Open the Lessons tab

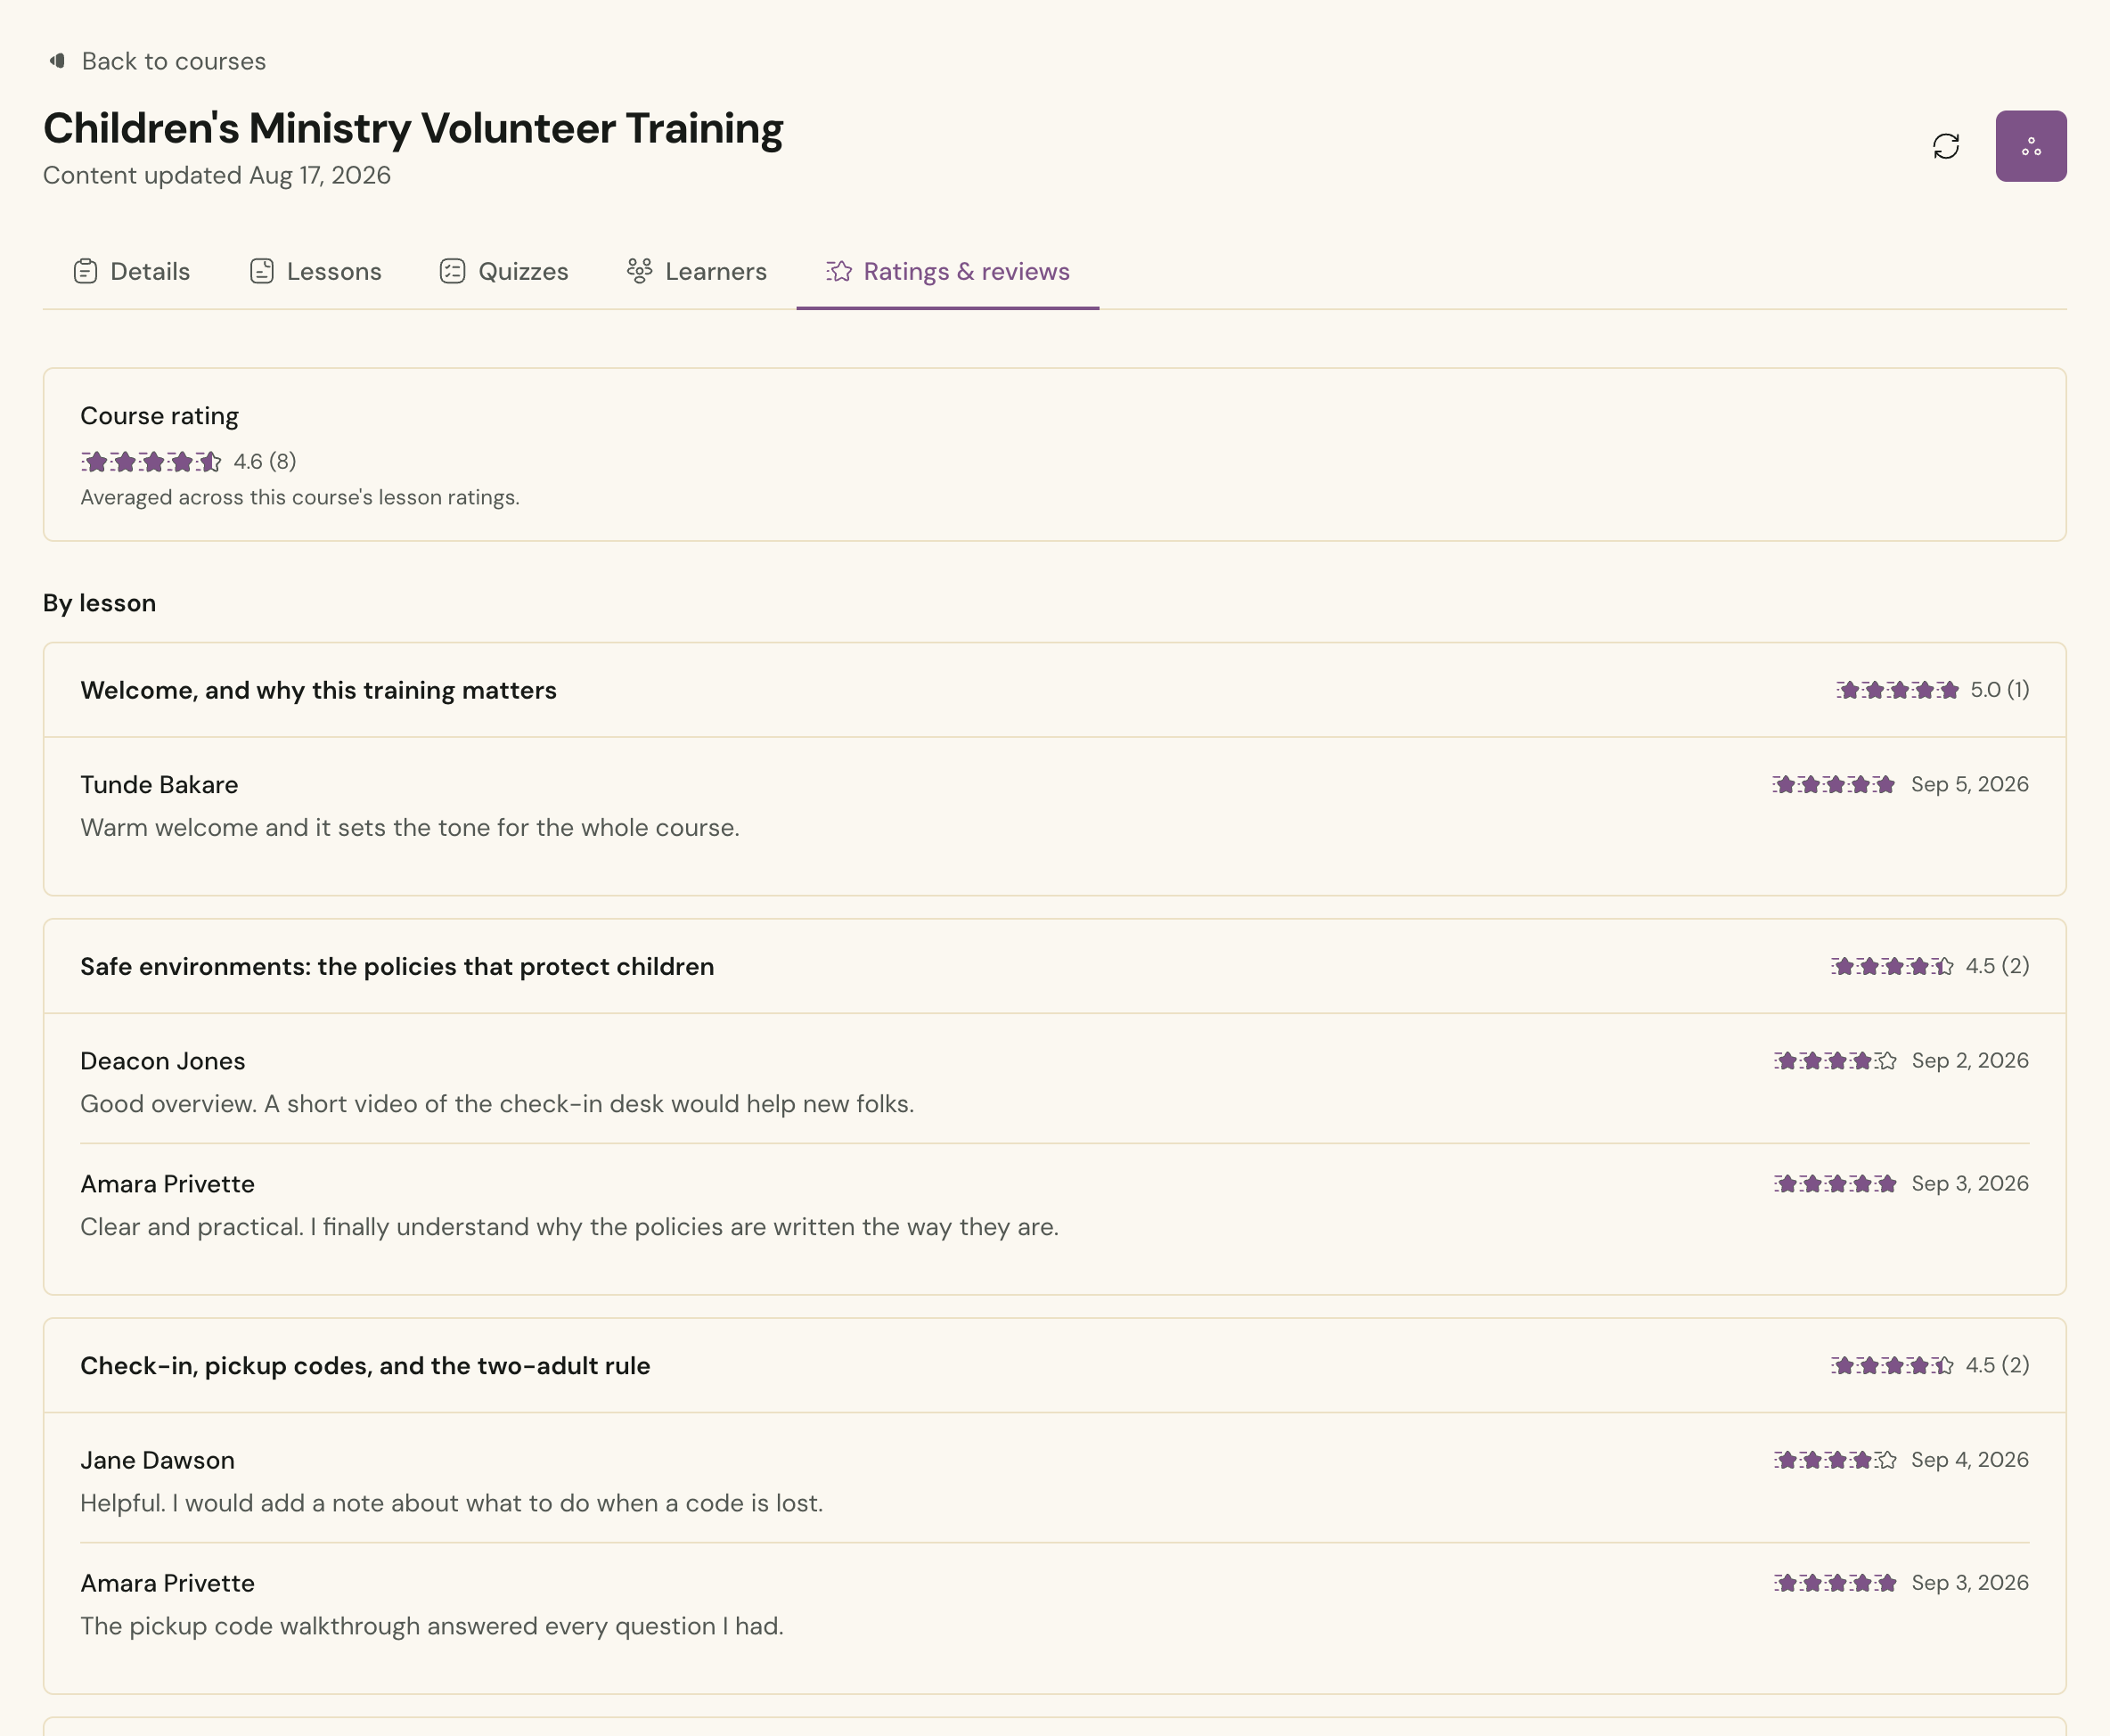point(315,271)
